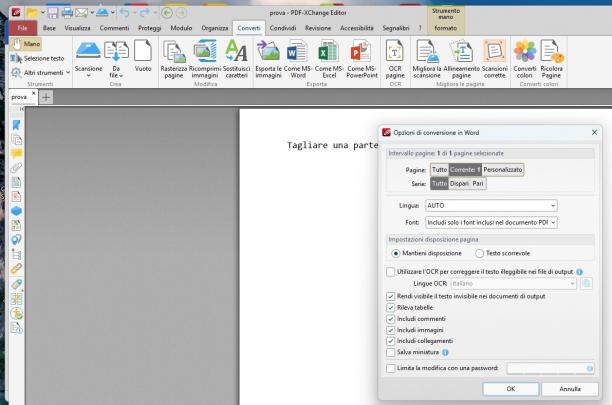The width and height of the screenshot is (612, 405).
Task: Open the Lingua AUTO dropdown
Action: pyautogui.click(x=491, y=206)
